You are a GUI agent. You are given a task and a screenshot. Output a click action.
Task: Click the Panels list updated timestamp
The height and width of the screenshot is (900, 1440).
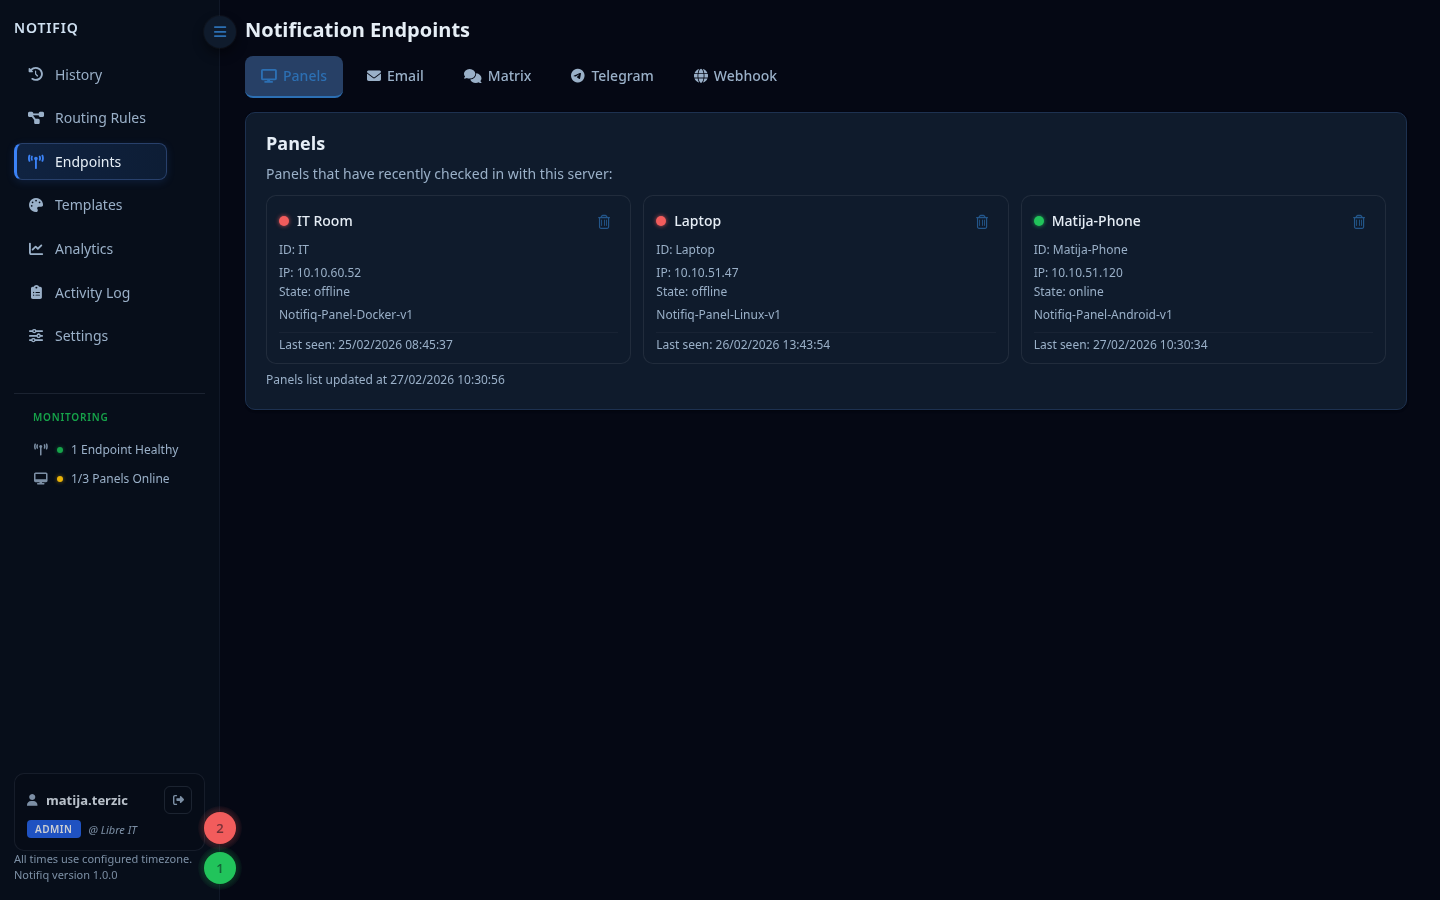click(x=385, y=380)
